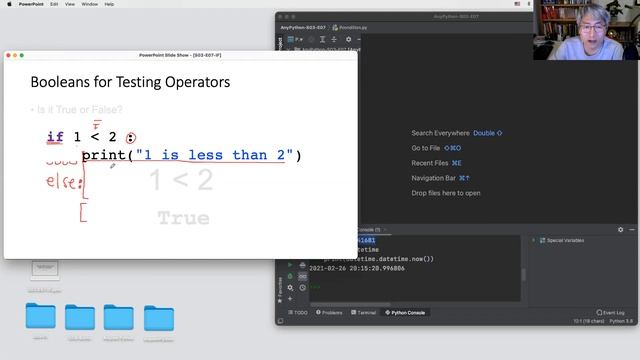This screenshot has width=640, height=360.
Task: Open the PowerPoint application menu
Action: (31, 4)
